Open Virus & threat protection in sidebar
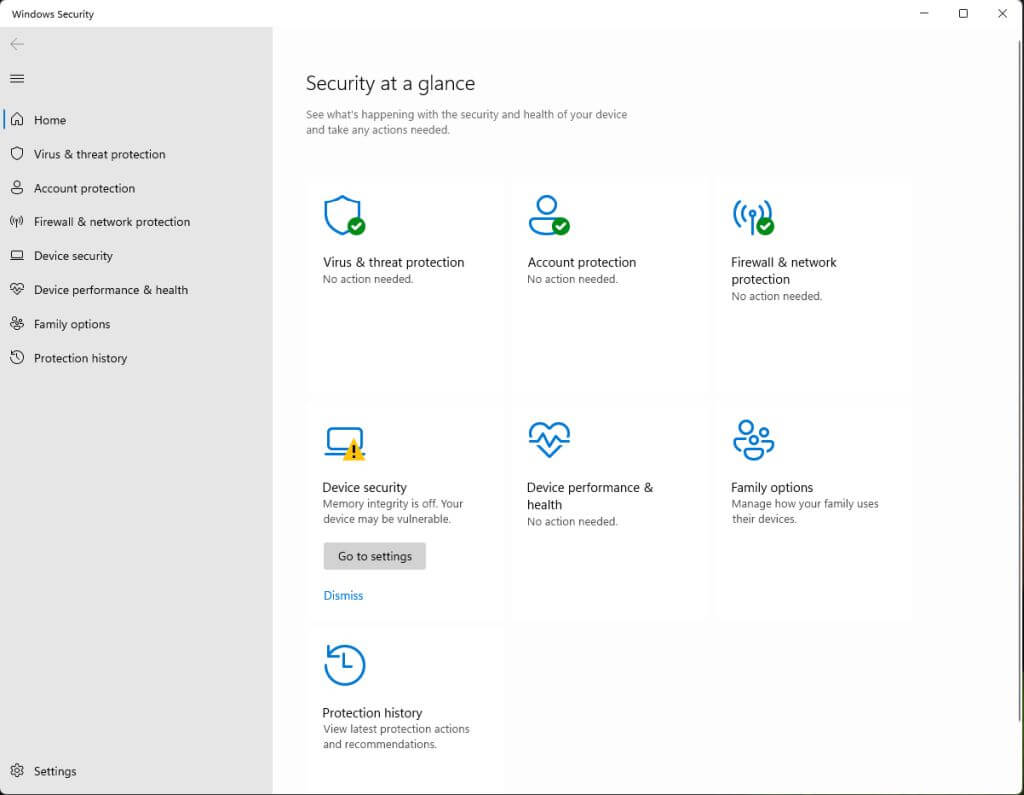This screenshot has height=795, width=1024. [99, 154]
